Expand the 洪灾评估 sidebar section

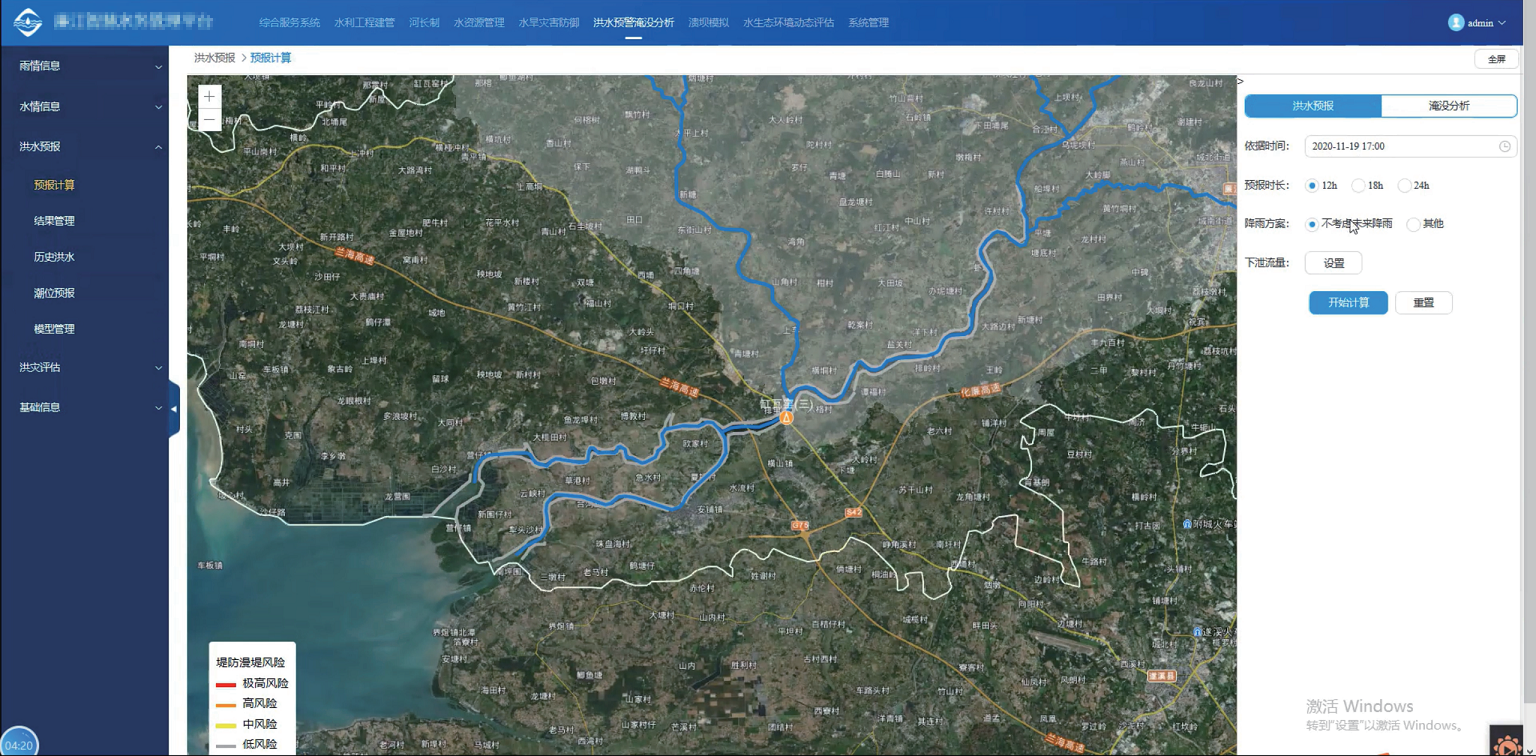(x=84, y=367)
